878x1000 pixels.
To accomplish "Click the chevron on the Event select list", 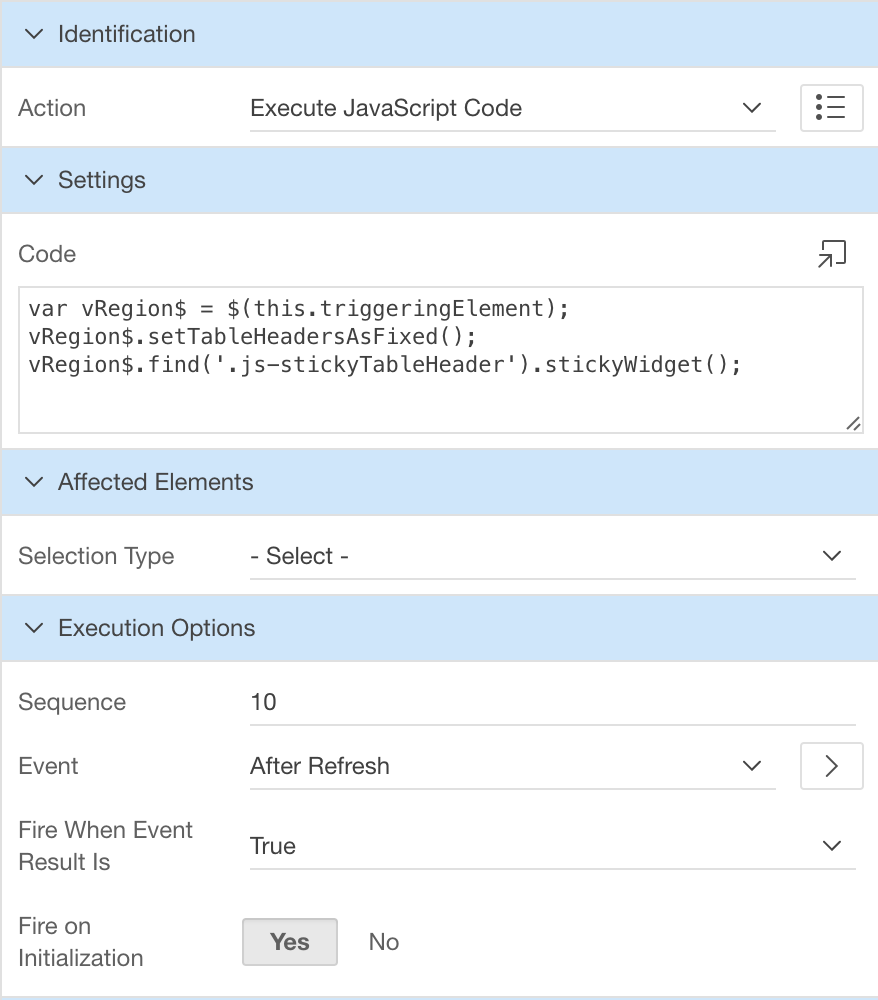I will 752,766.
